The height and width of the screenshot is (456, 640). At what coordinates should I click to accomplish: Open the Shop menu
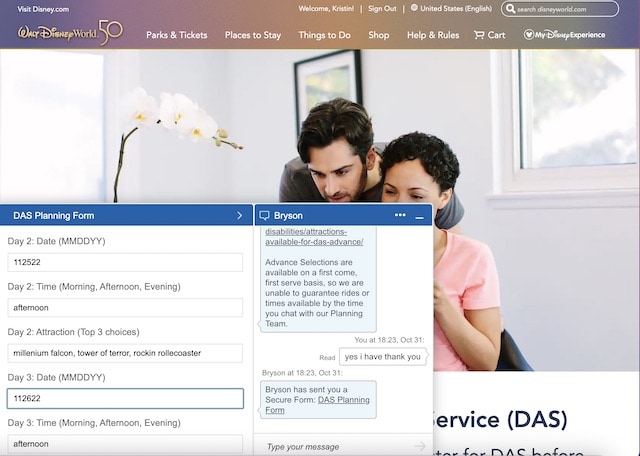379,35
